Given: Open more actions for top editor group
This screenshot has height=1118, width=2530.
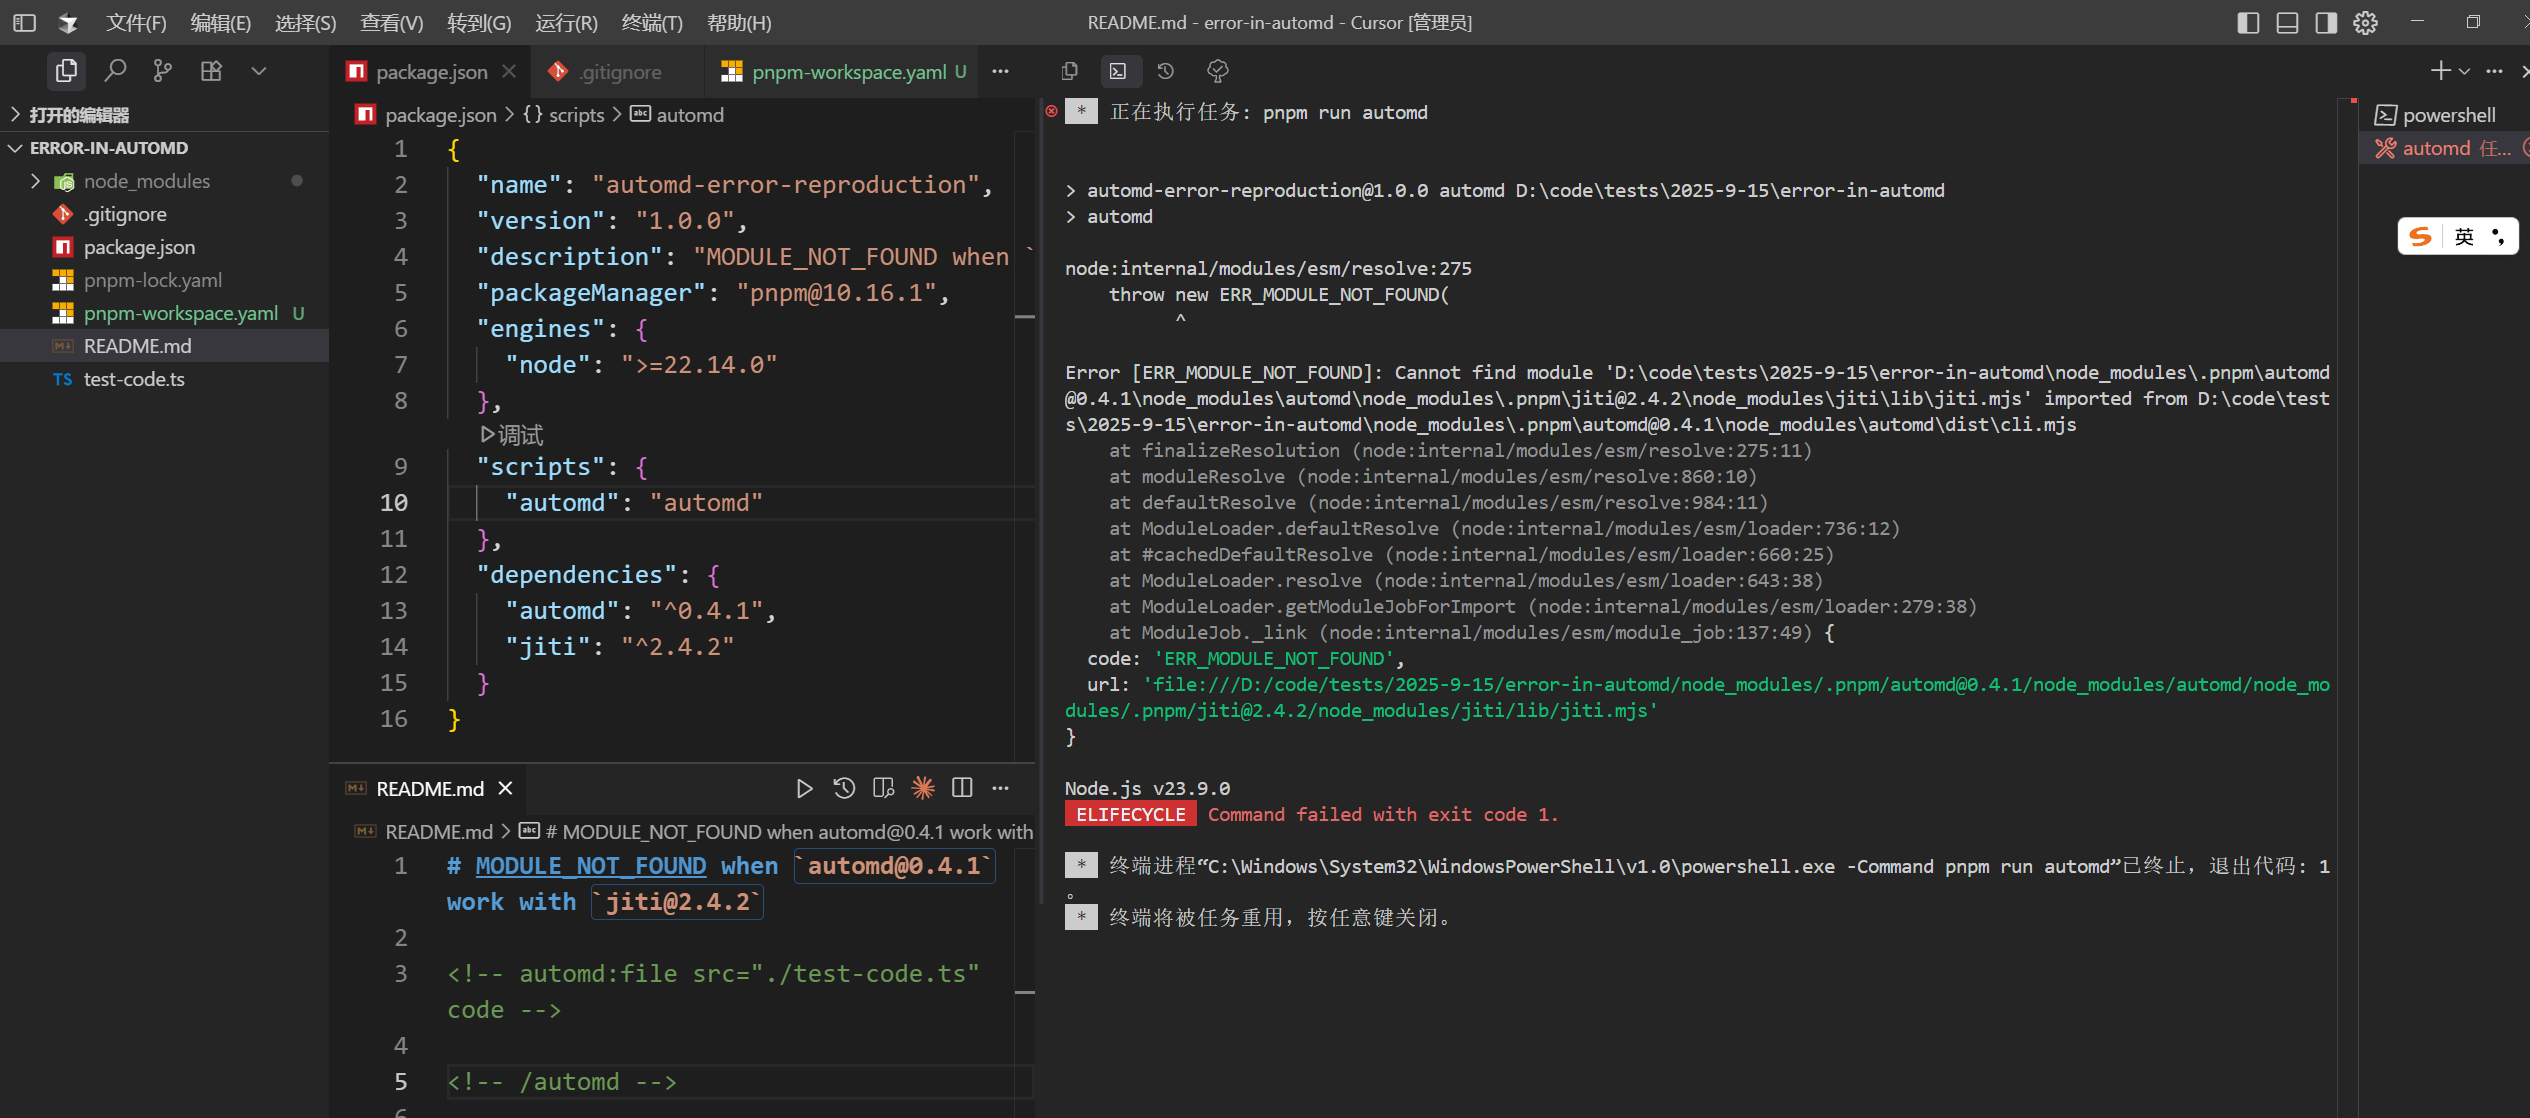Looking at the screenshot, I should [1000, 71].
